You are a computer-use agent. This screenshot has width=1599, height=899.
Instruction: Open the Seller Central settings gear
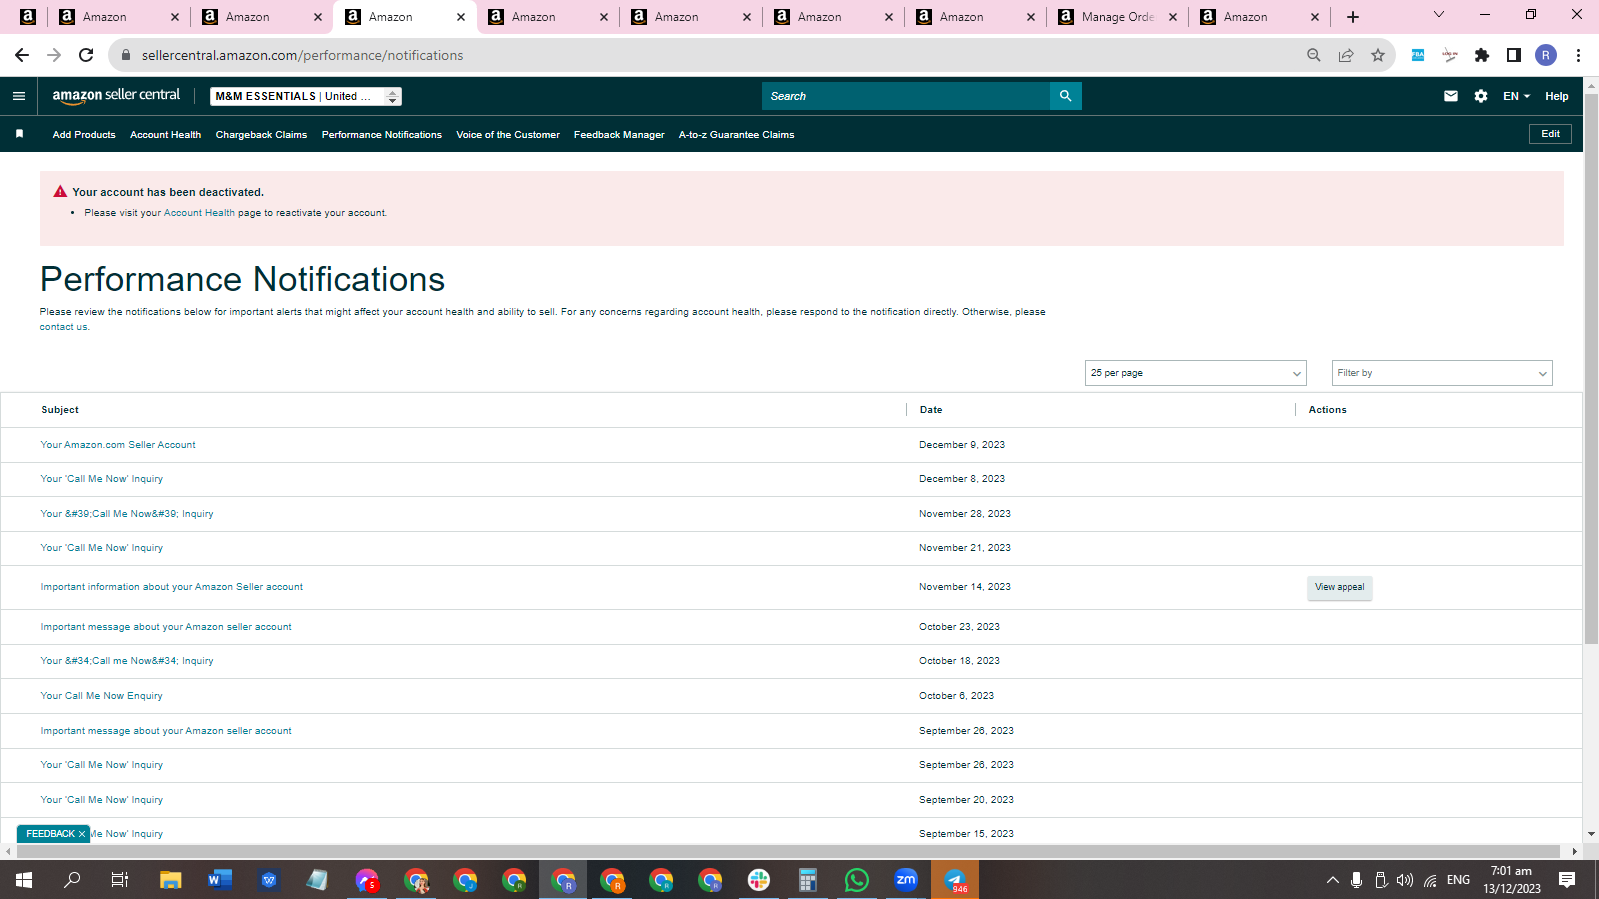(x=1481, y=96)
